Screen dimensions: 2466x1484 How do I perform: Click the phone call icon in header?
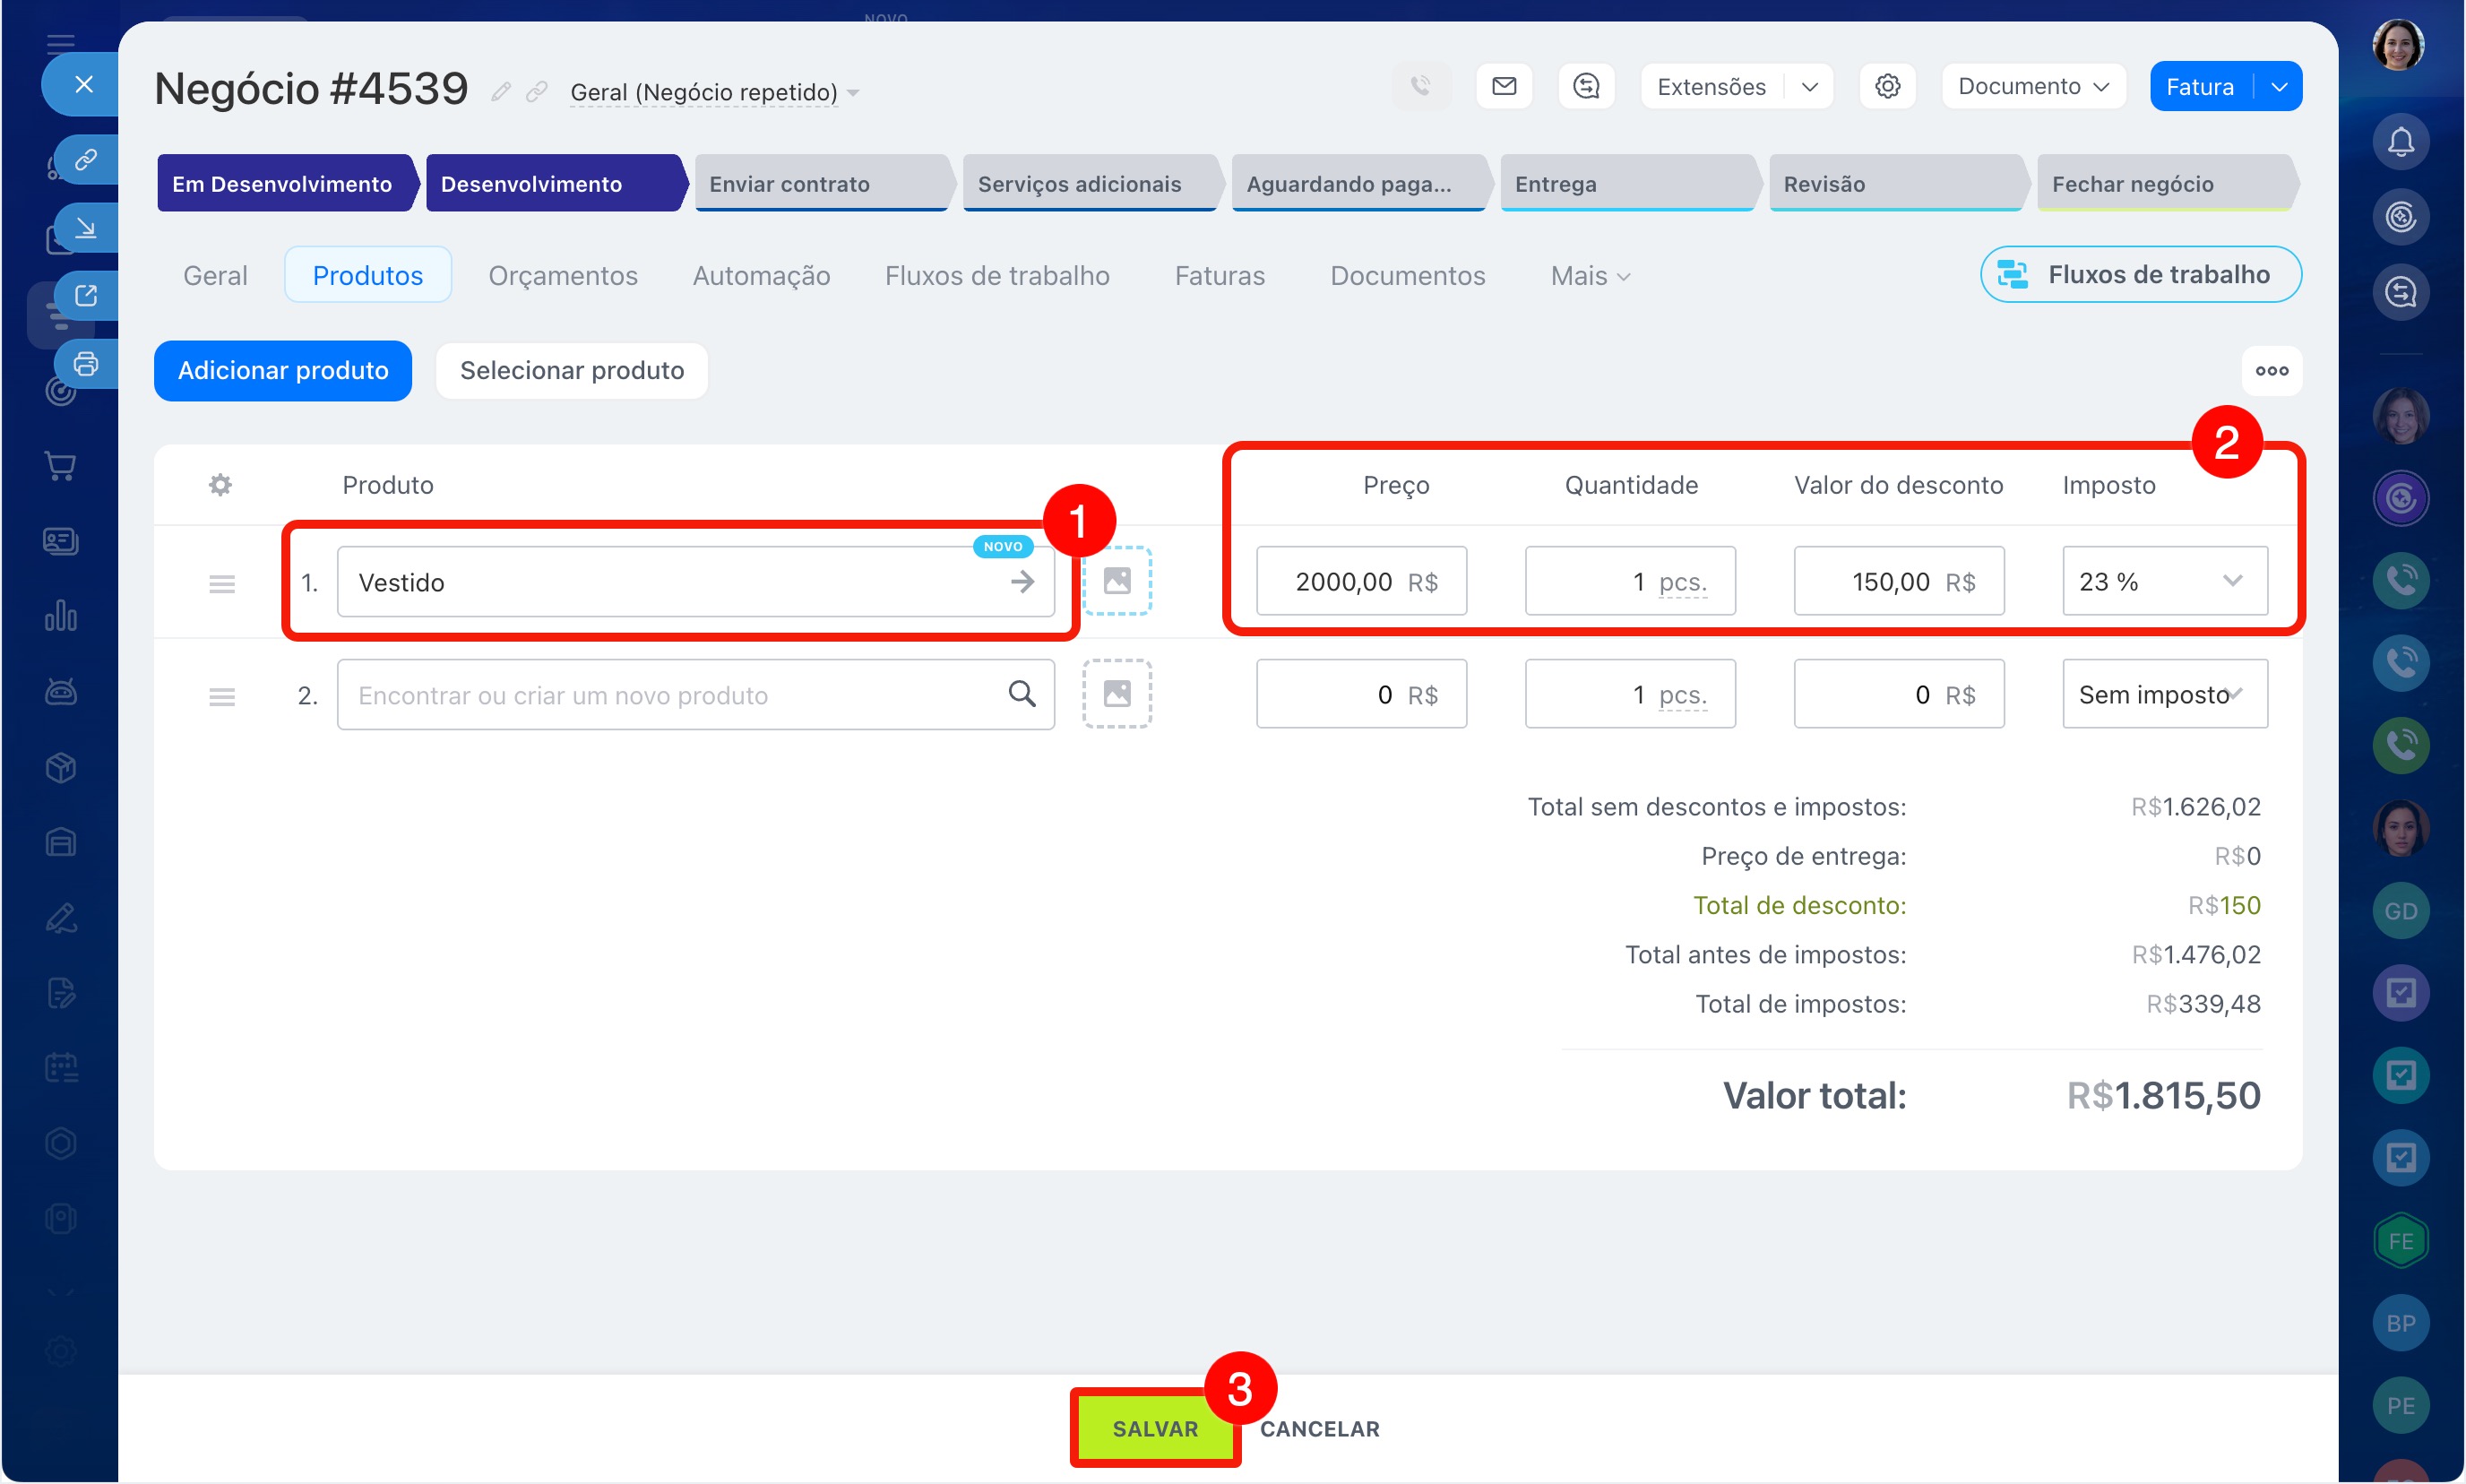coord(1421,87)
